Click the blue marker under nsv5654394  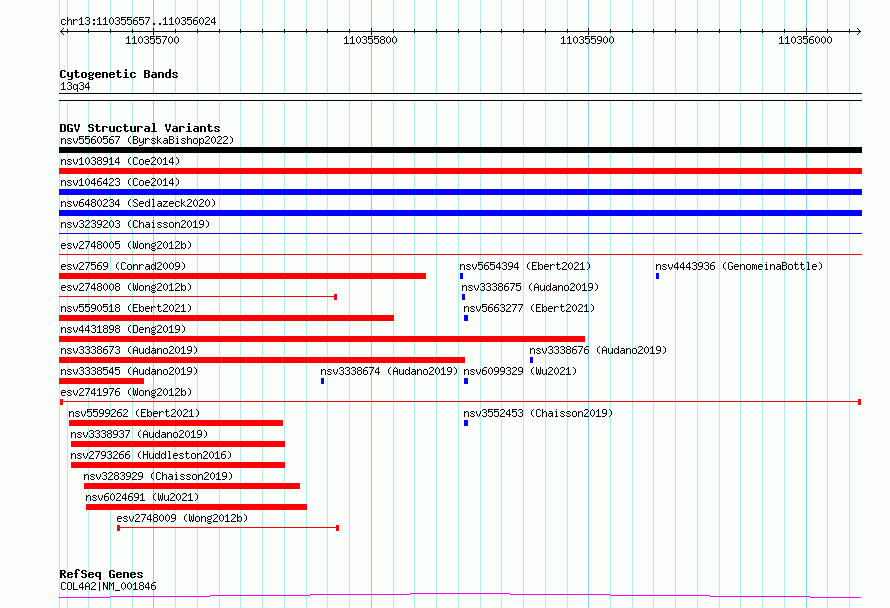pyautogui.click(x=461, y=276)
